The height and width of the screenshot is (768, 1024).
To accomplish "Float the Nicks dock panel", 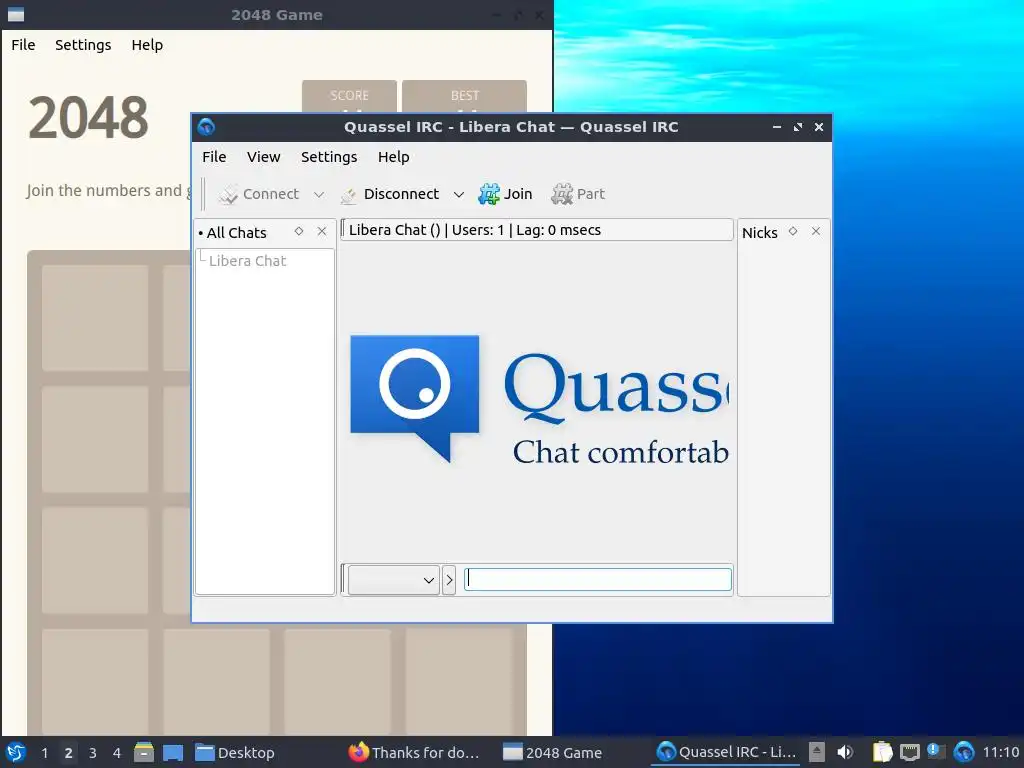I will pos(793,231).
